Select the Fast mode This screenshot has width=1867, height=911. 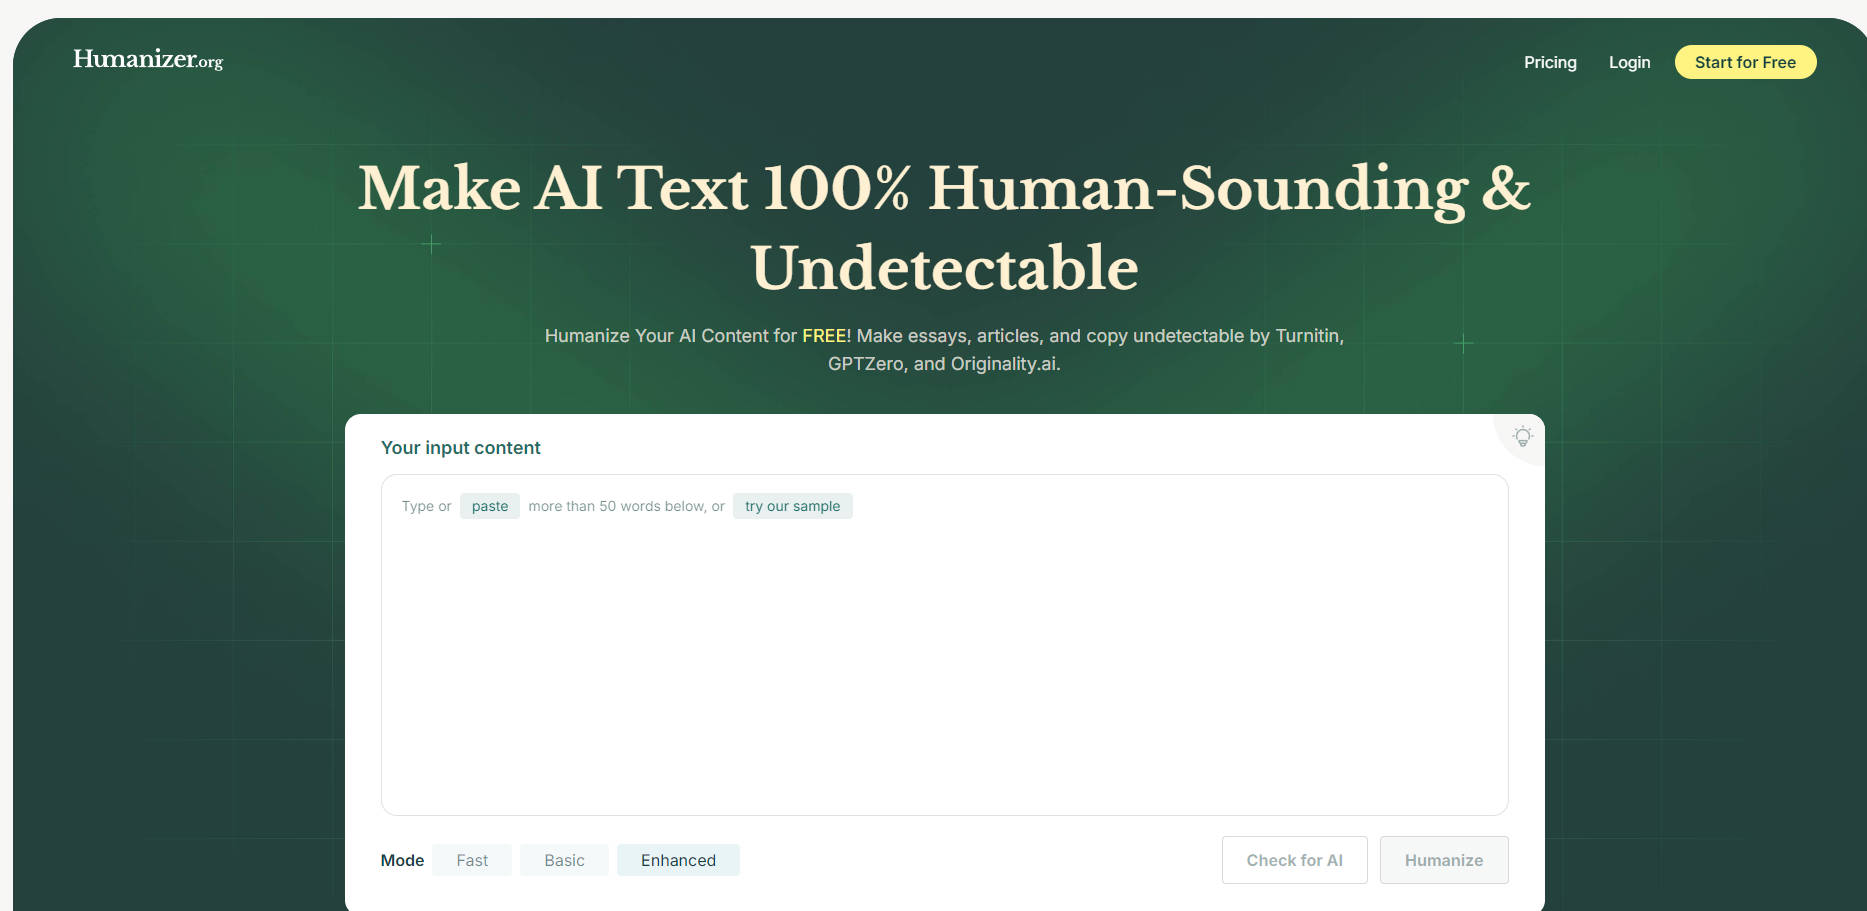click(472, 860)
